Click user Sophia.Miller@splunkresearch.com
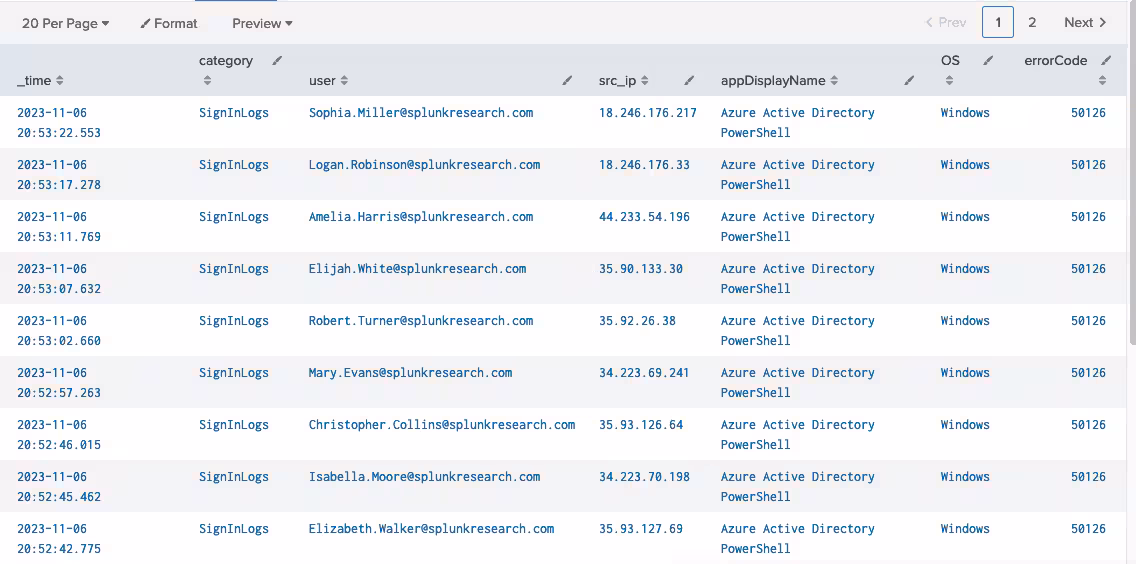 pos(421,113)
